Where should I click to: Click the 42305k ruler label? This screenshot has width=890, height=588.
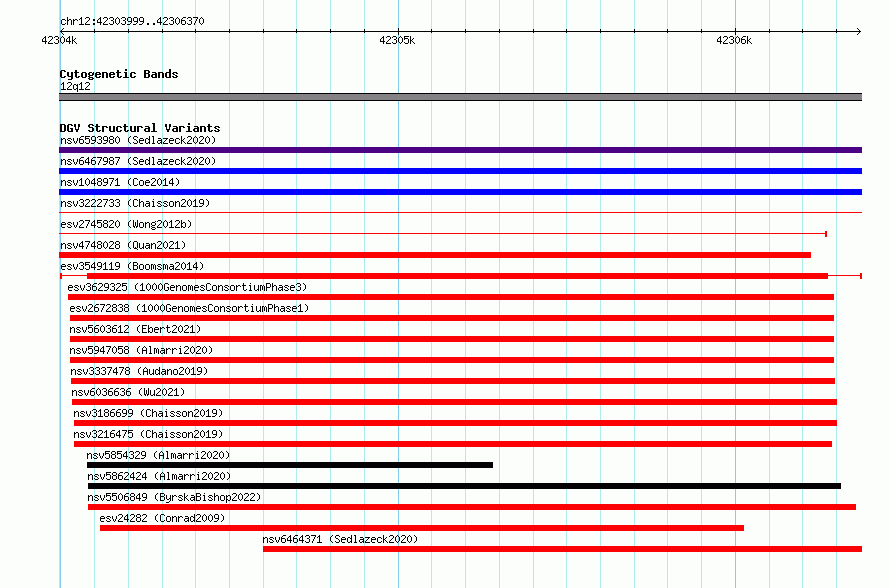pos(397,40)
